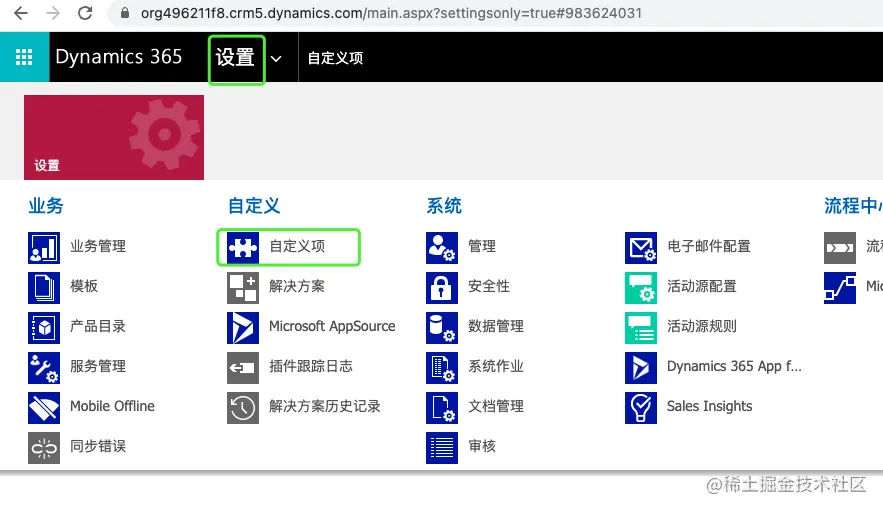
Task: Open the 数据管理 link
Action: pos(496,326)
